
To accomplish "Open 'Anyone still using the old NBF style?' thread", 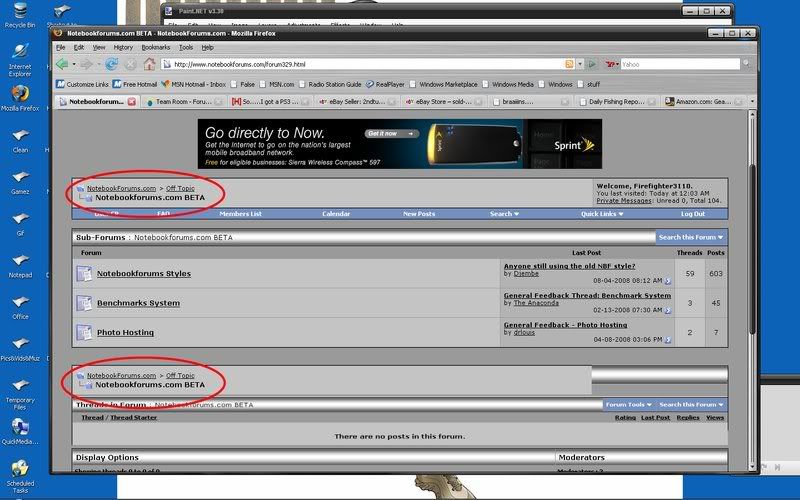I will tap(569, 266).
